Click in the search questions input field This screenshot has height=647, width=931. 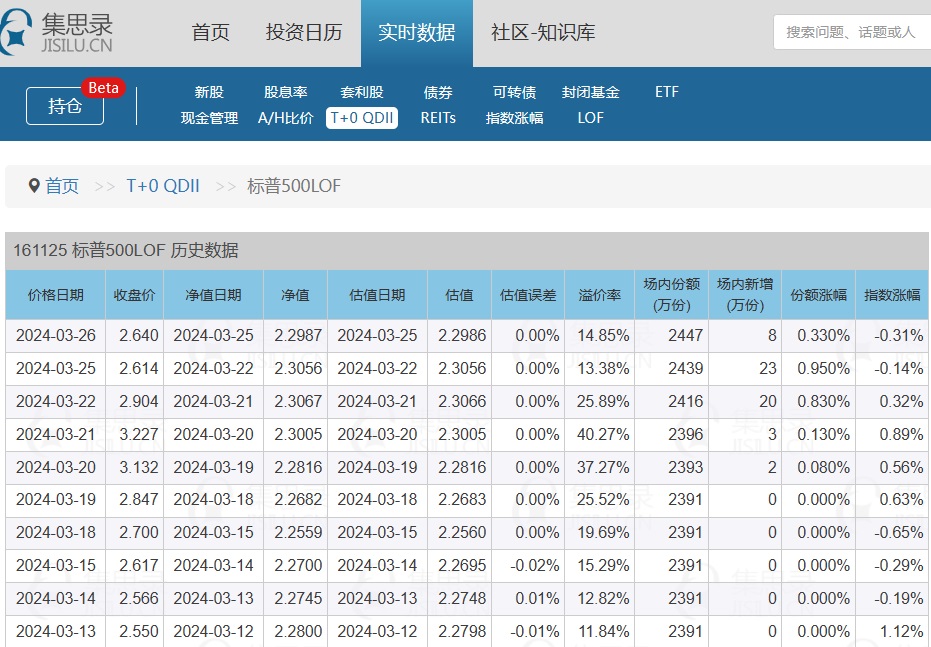click(850, 32)
